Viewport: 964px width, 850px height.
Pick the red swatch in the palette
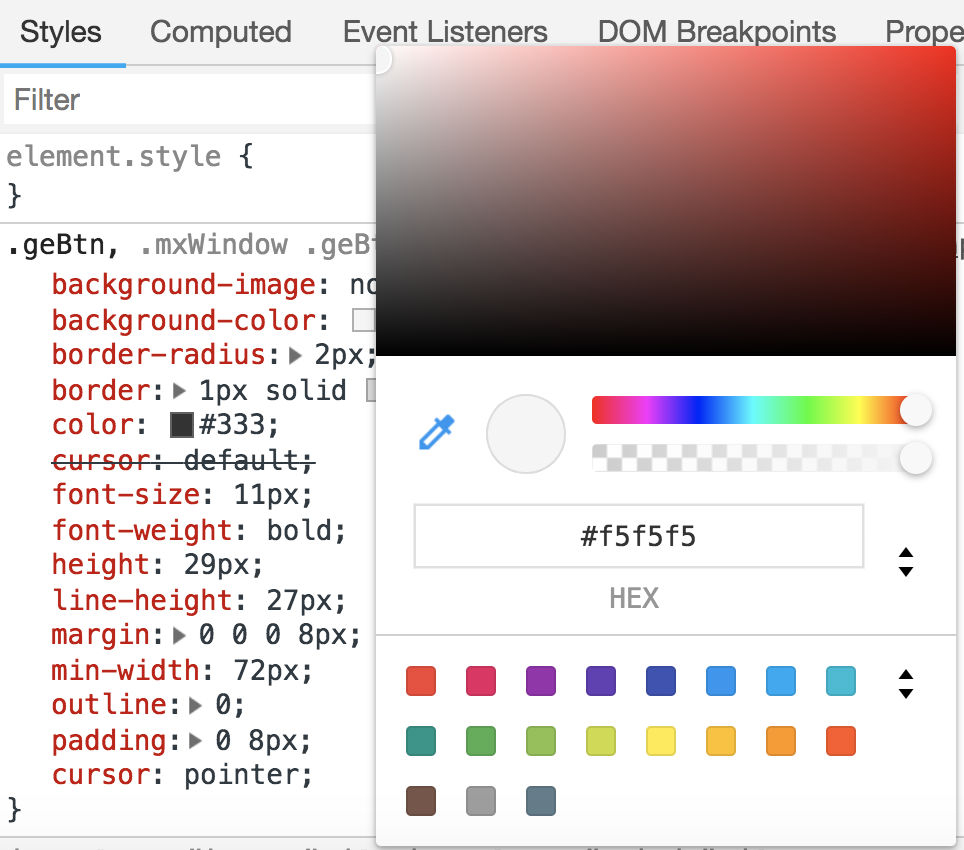[x=420, y=681]
